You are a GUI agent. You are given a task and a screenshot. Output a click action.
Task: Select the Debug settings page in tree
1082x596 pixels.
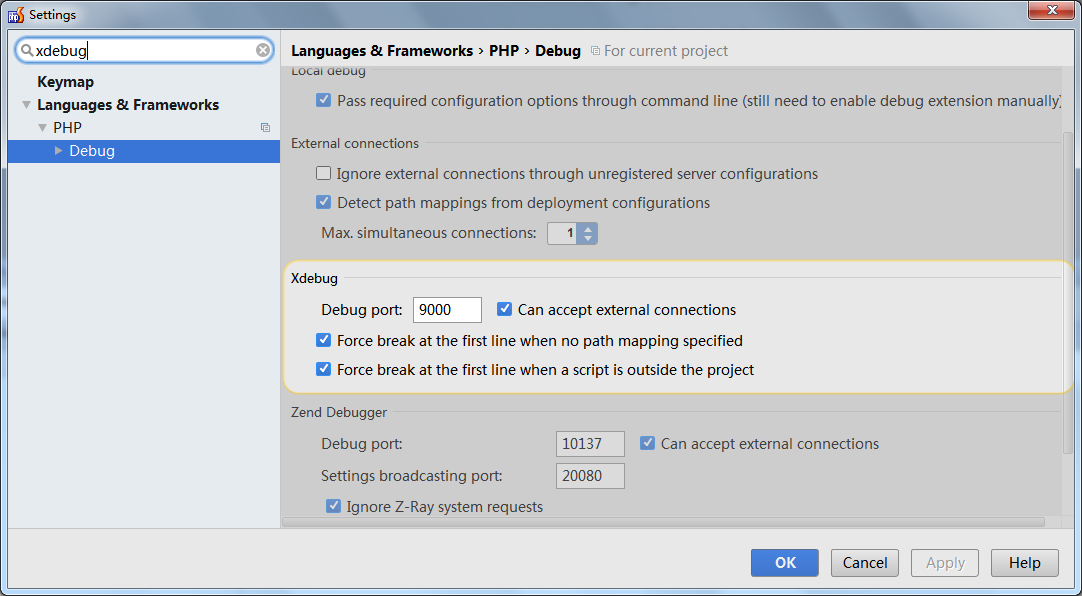pyautogui.click(x=92, y=151)
